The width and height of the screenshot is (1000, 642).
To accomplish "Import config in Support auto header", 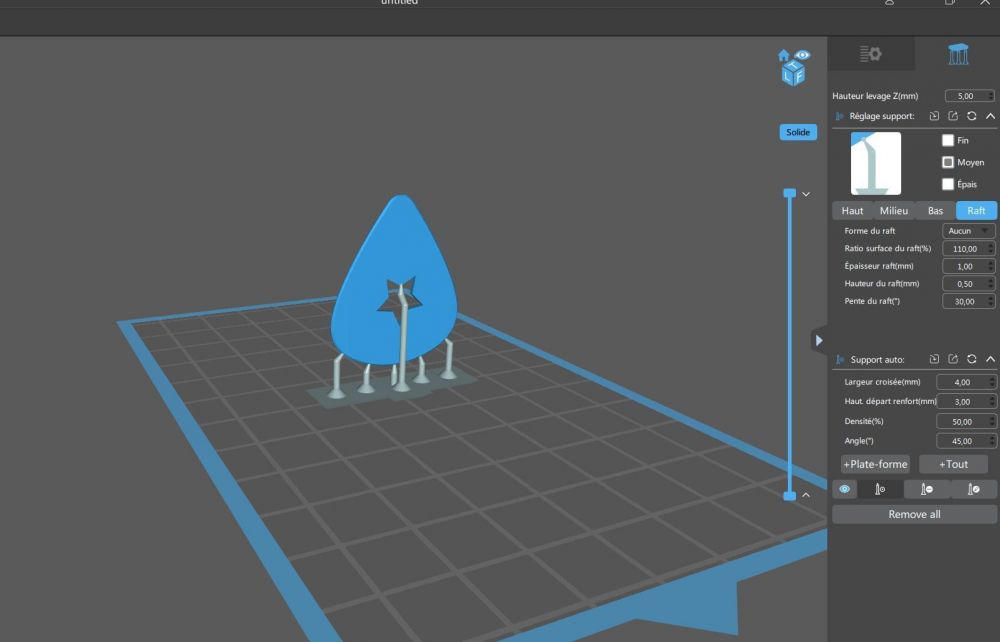I will [934, 359].
